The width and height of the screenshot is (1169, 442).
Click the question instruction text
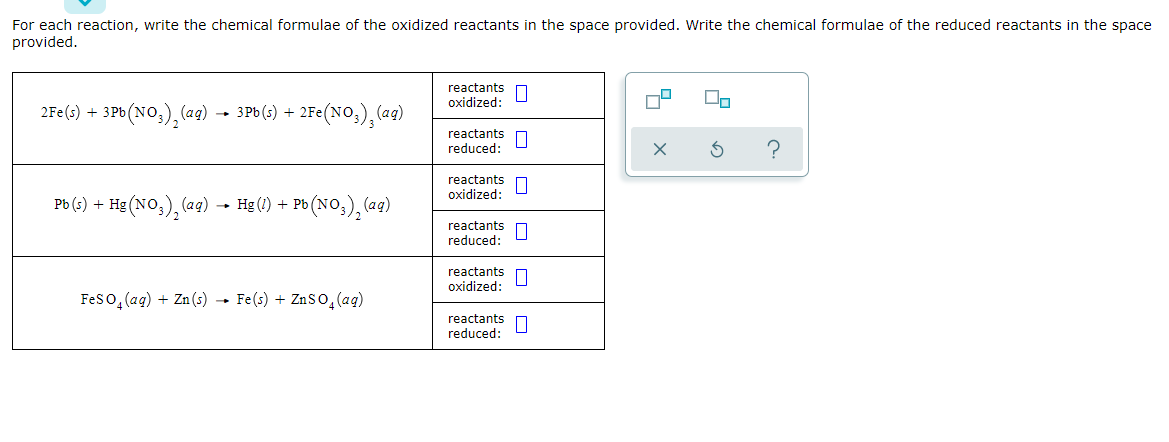[582, 34]
